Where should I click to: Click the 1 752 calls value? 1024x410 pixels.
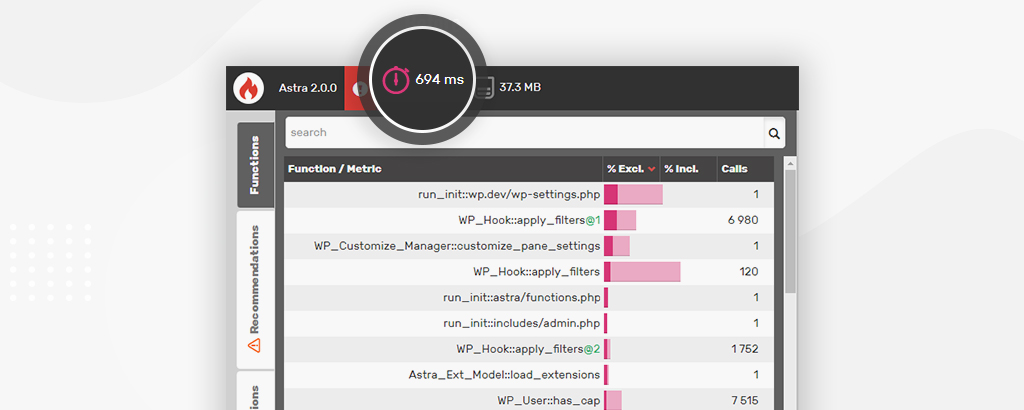[x=744, y=349]
